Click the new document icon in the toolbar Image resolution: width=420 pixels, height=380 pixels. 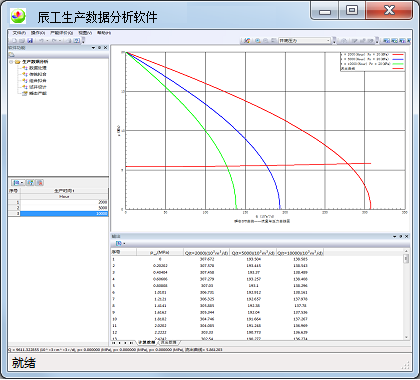click(14, 41)
